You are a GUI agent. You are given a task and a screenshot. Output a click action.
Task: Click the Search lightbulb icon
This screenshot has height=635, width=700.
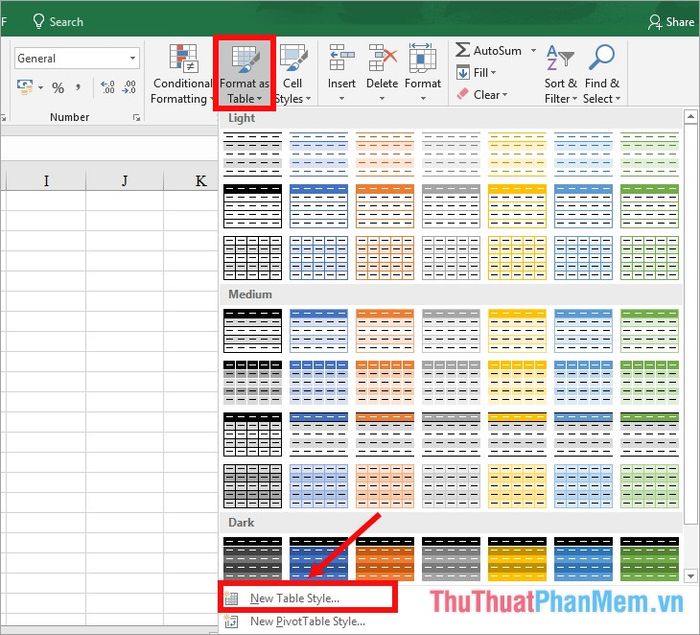tap(39, 21)
